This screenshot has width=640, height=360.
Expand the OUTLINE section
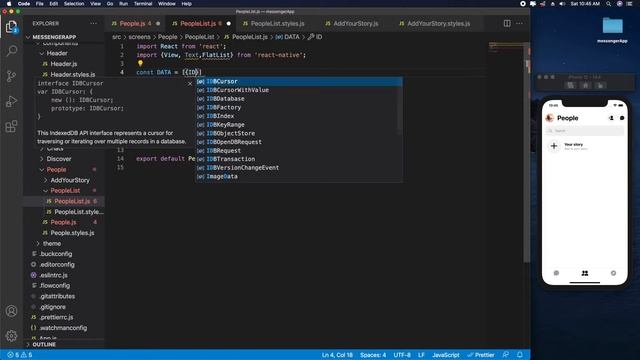(44, 344)
